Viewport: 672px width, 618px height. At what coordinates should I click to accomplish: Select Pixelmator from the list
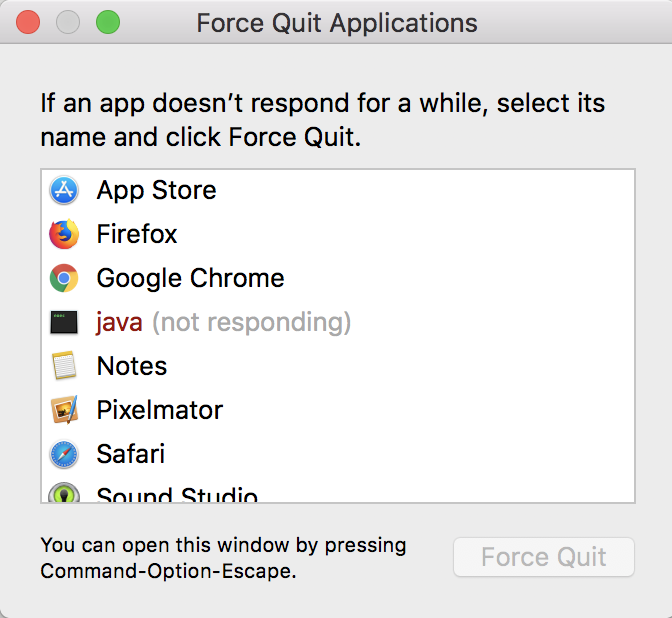[160, 410]
